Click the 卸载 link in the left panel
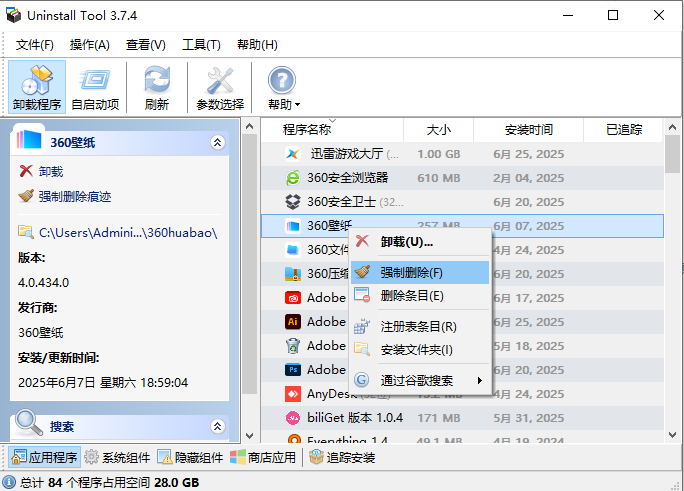The width and height of the screenshot is (684, 491). click(x=51, y=172)
